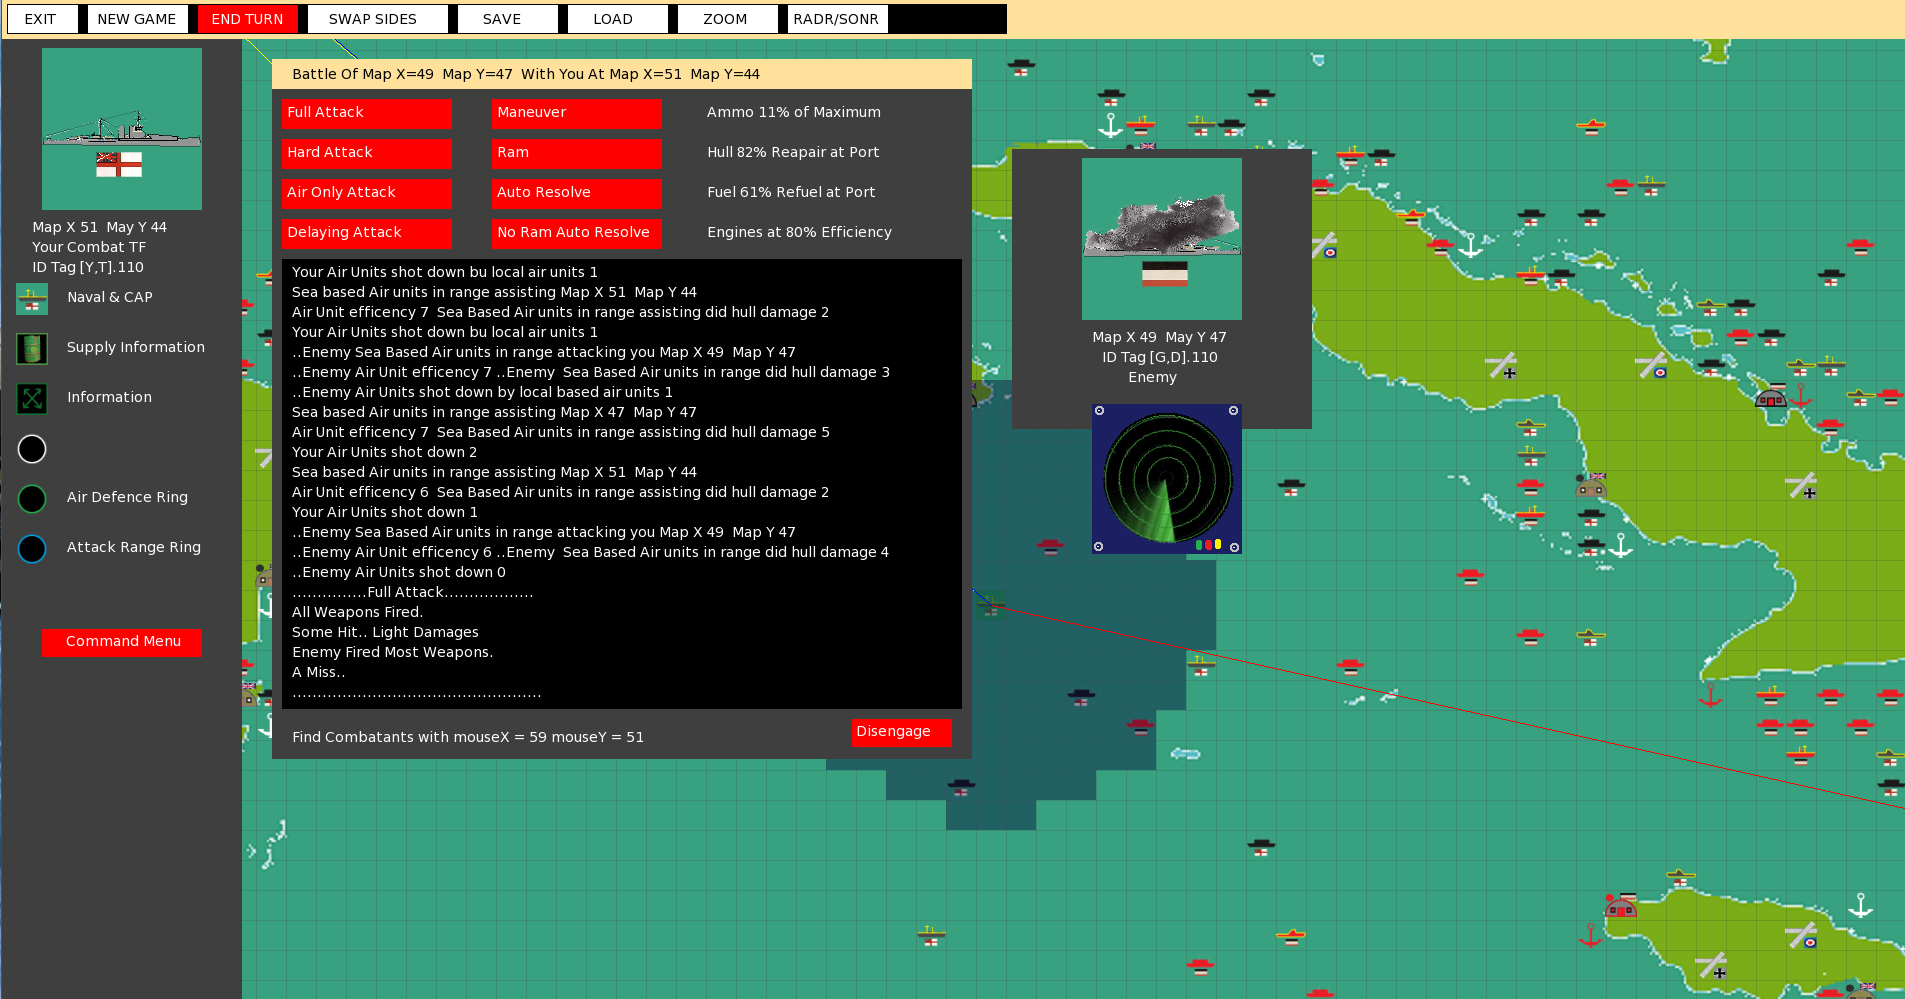The width and height of the screenshot is (1905, 999).
Task: Click the "Air Defence Ring" label
Action: (127, 497)
